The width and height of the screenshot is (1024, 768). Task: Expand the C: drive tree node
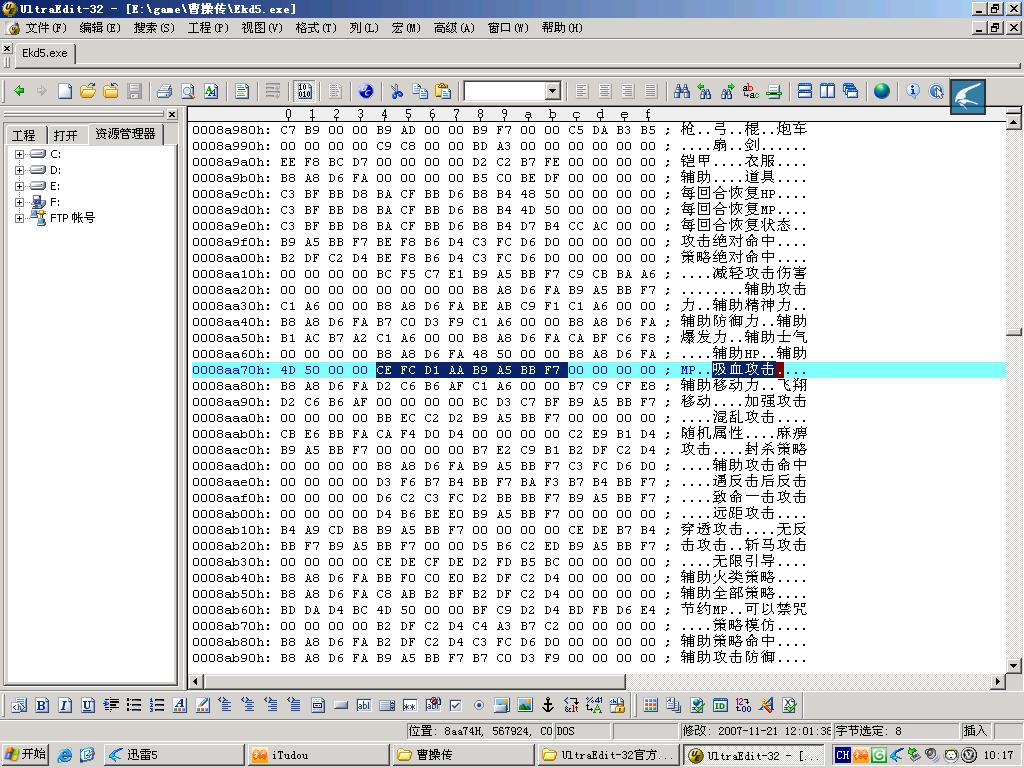click(19, 154)
